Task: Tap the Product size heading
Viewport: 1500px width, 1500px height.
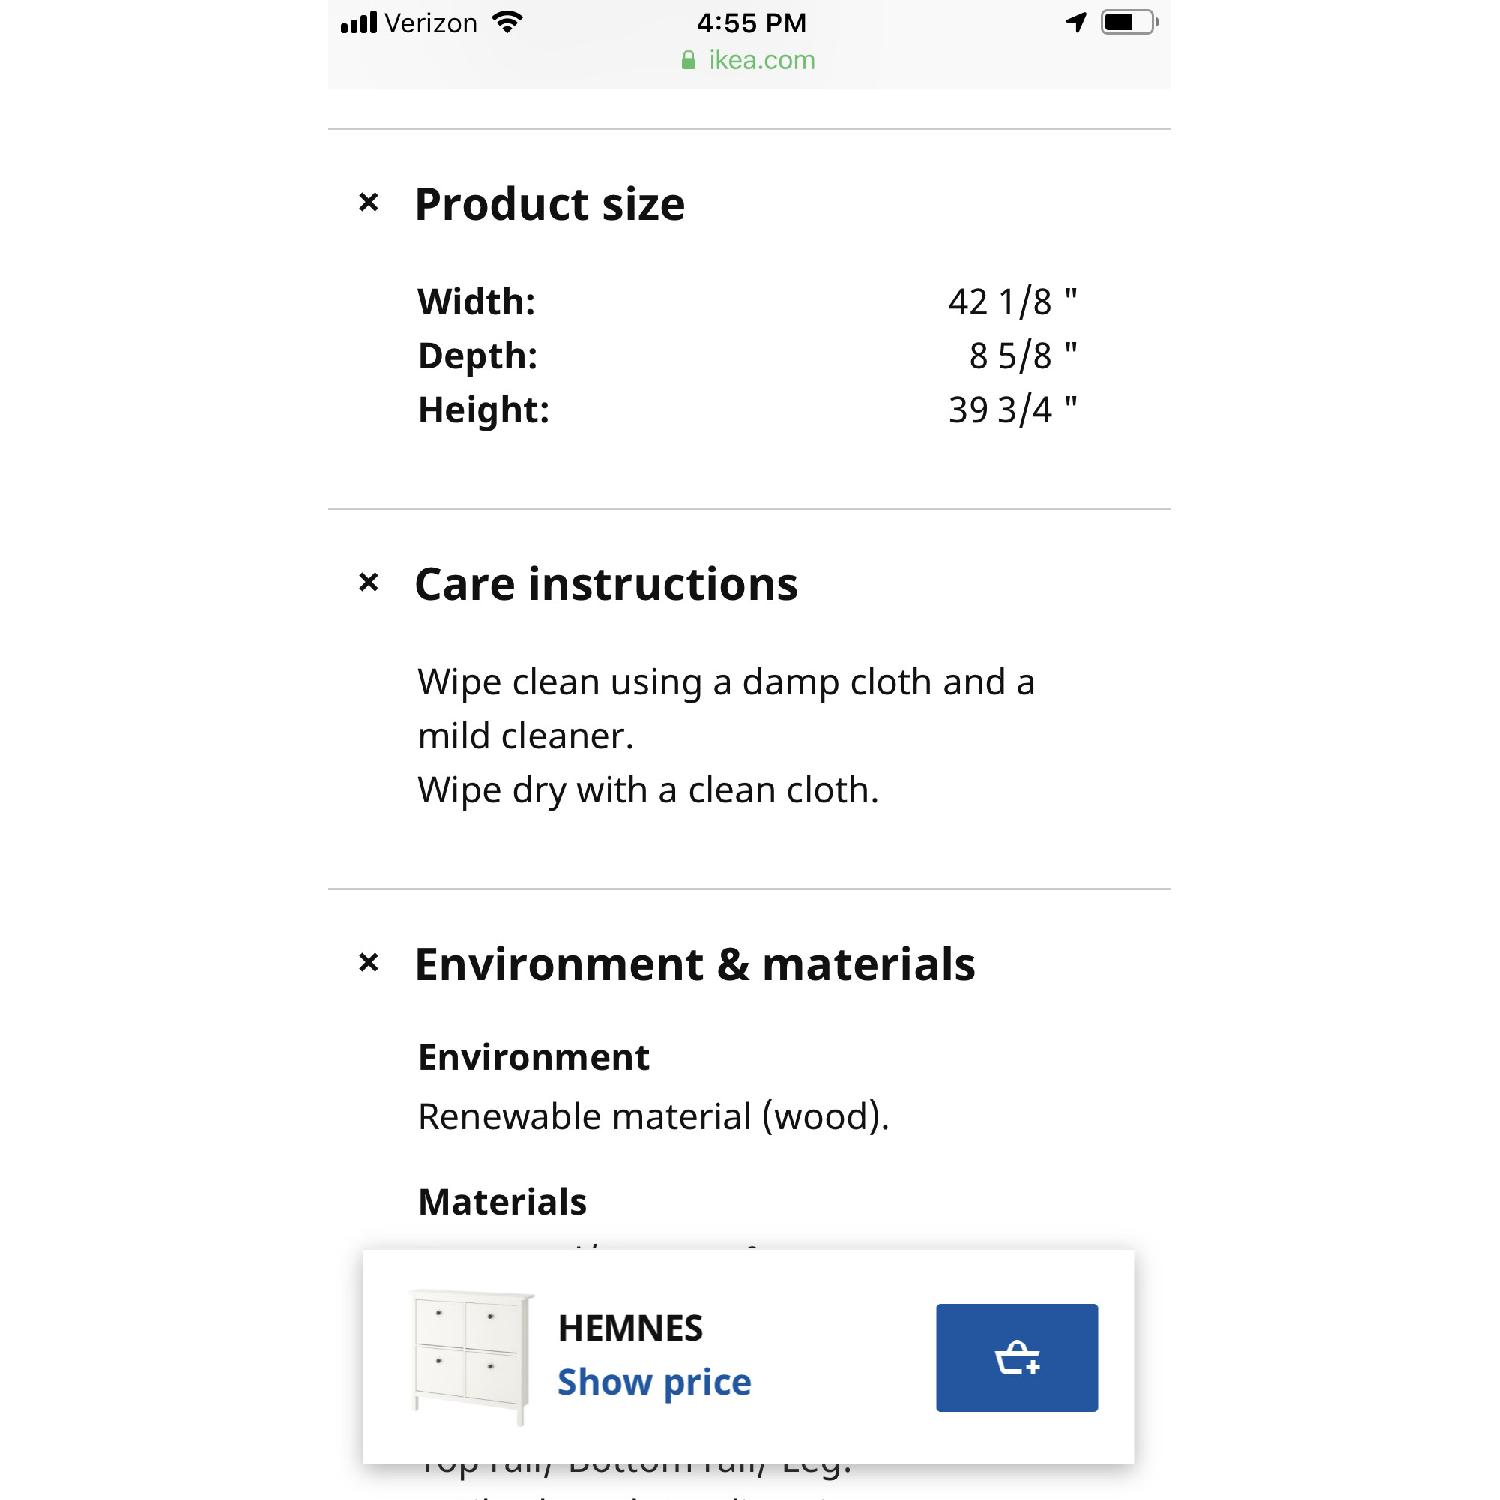Action: tap(550, 205)
